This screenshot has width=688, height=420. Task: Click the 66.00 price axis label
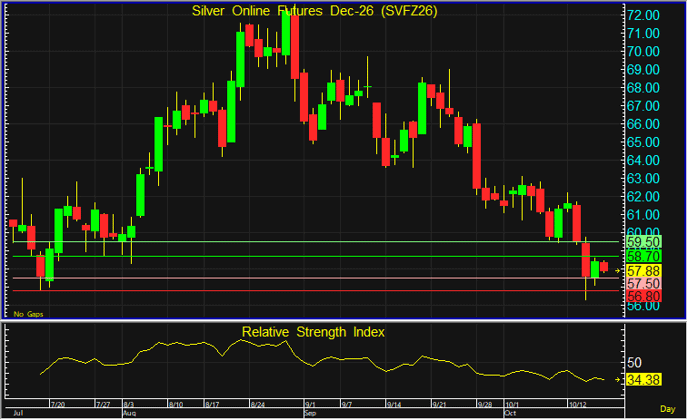[x=643, y=124]
